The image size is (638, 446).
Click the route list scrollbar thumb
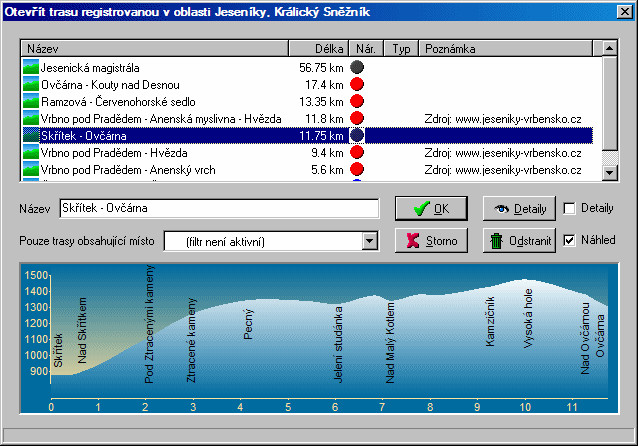click(610, 103)
